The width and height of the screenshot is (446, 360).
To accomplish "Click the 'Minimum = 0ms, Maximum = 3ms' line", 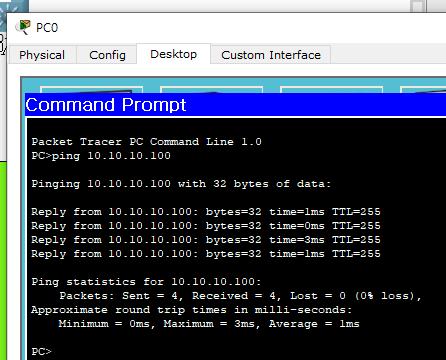I will (x=209, y=324).
